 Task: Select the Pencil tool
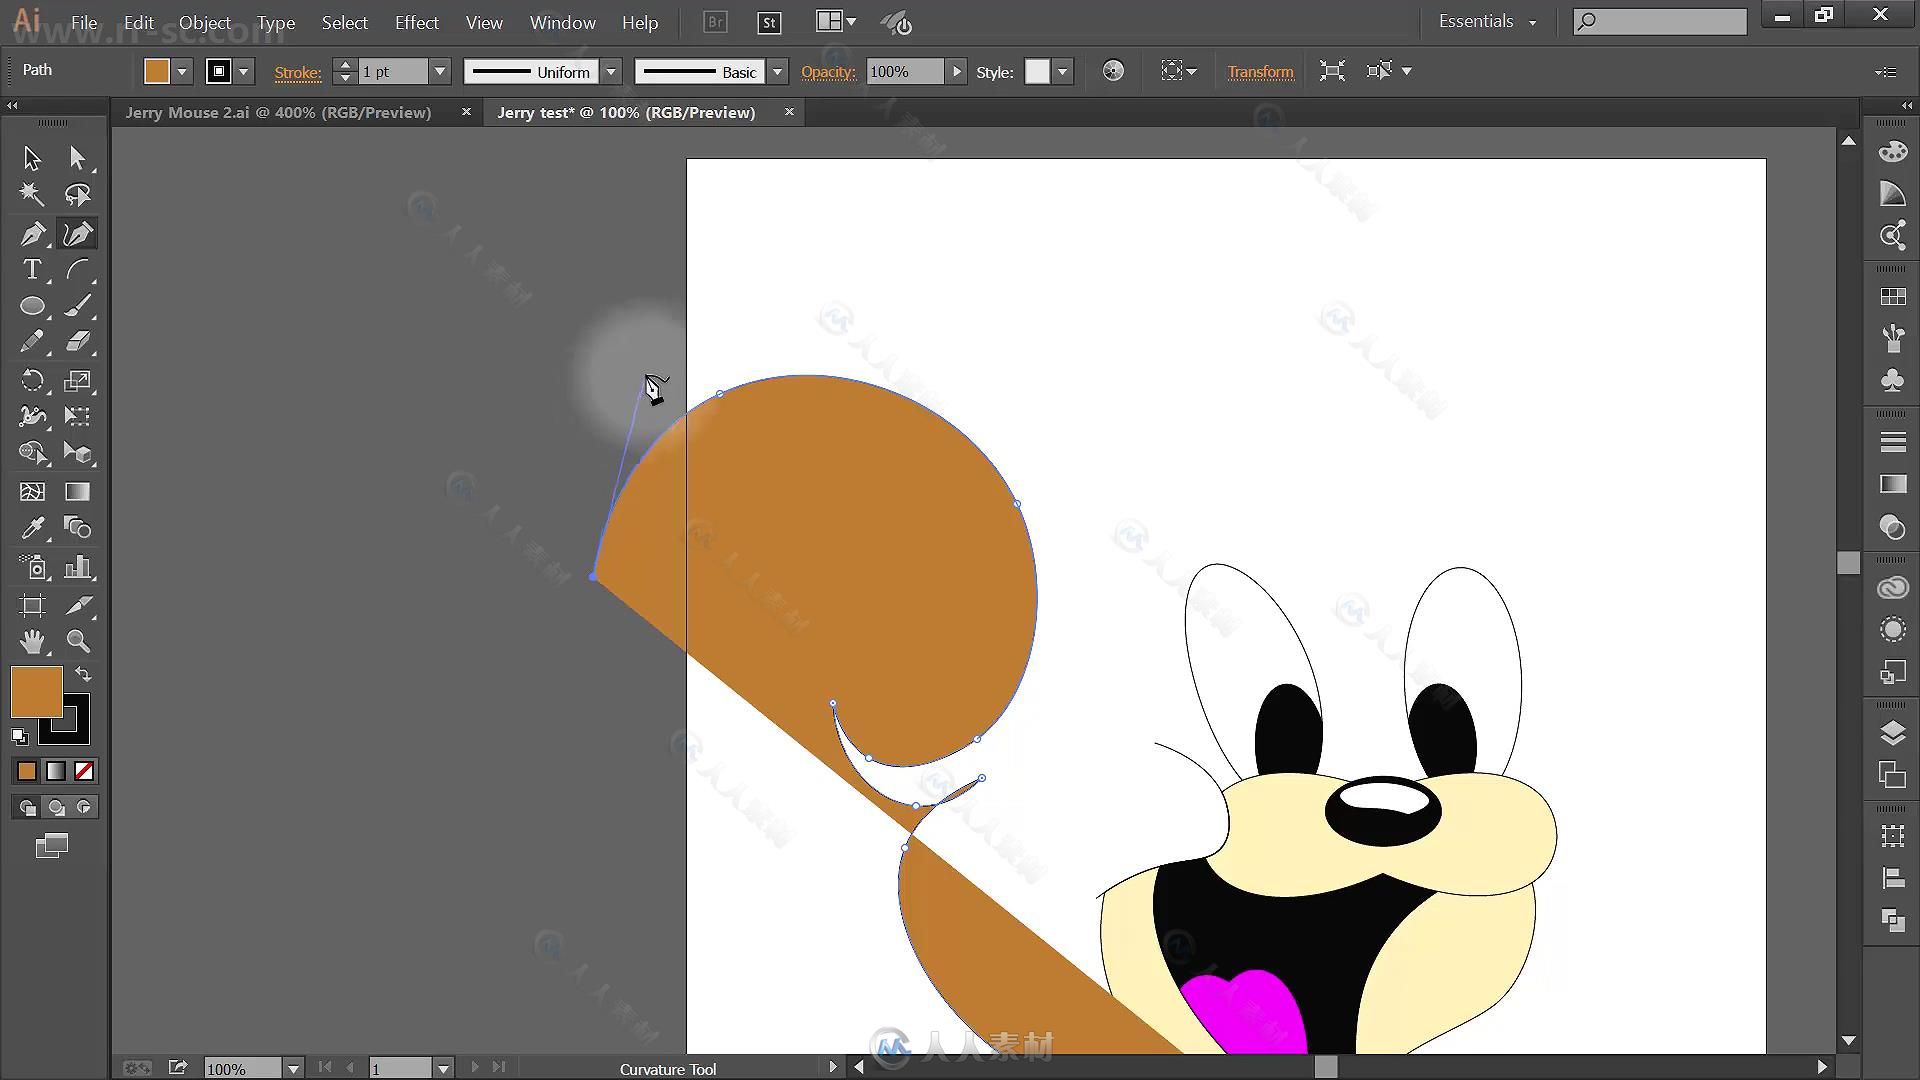[x=32, y=342]
